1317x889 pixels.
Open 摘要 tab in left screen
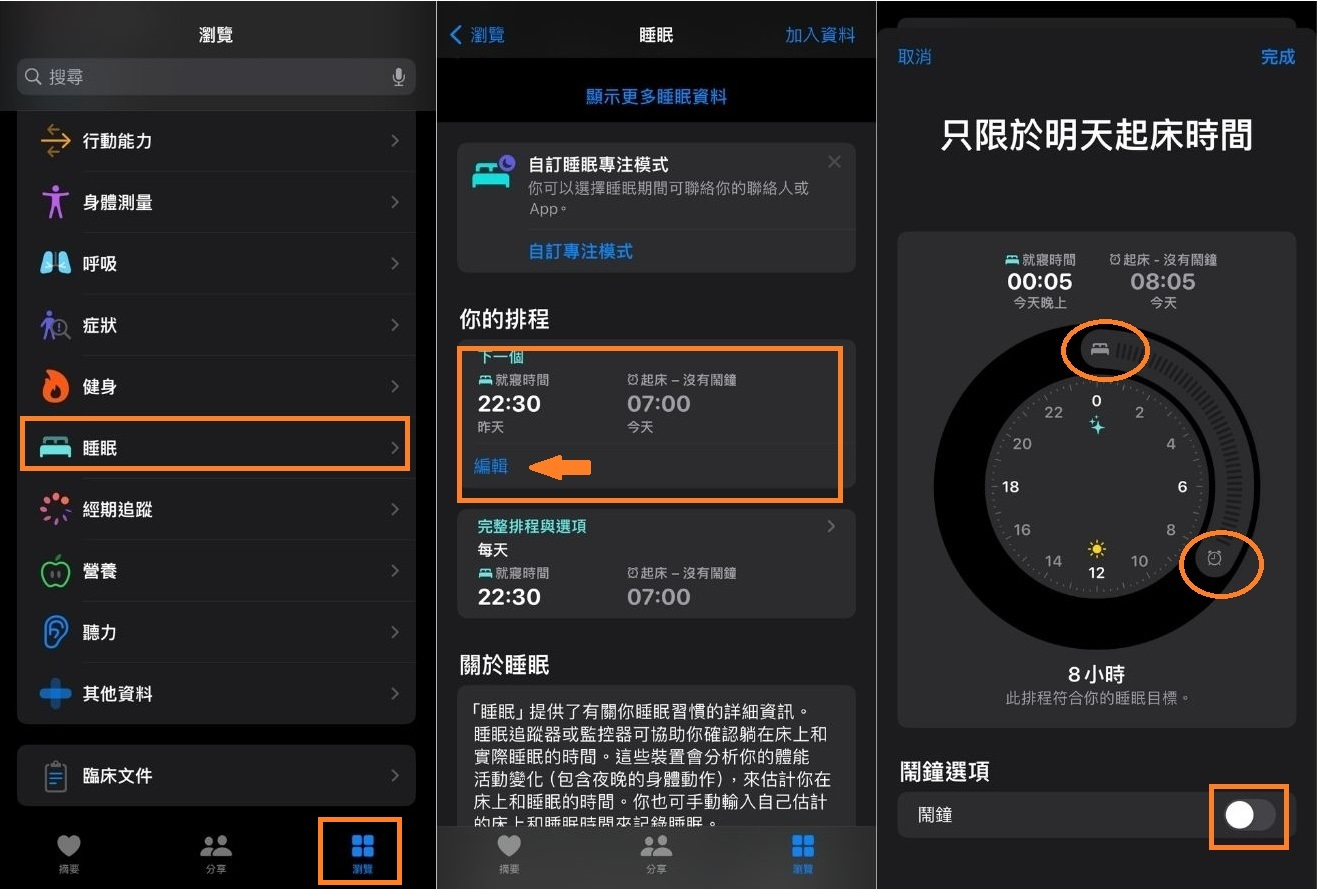point(69,853)
